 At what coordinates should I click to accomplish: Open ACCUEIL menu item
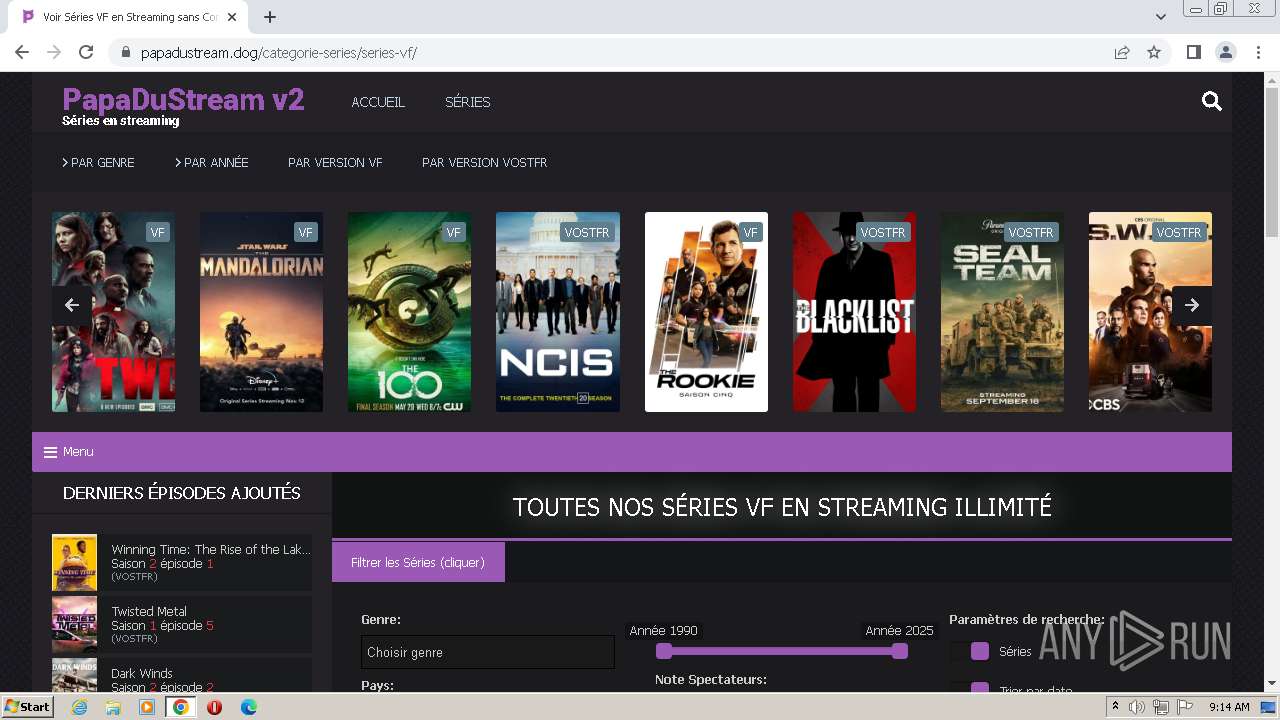coord(378,102)
